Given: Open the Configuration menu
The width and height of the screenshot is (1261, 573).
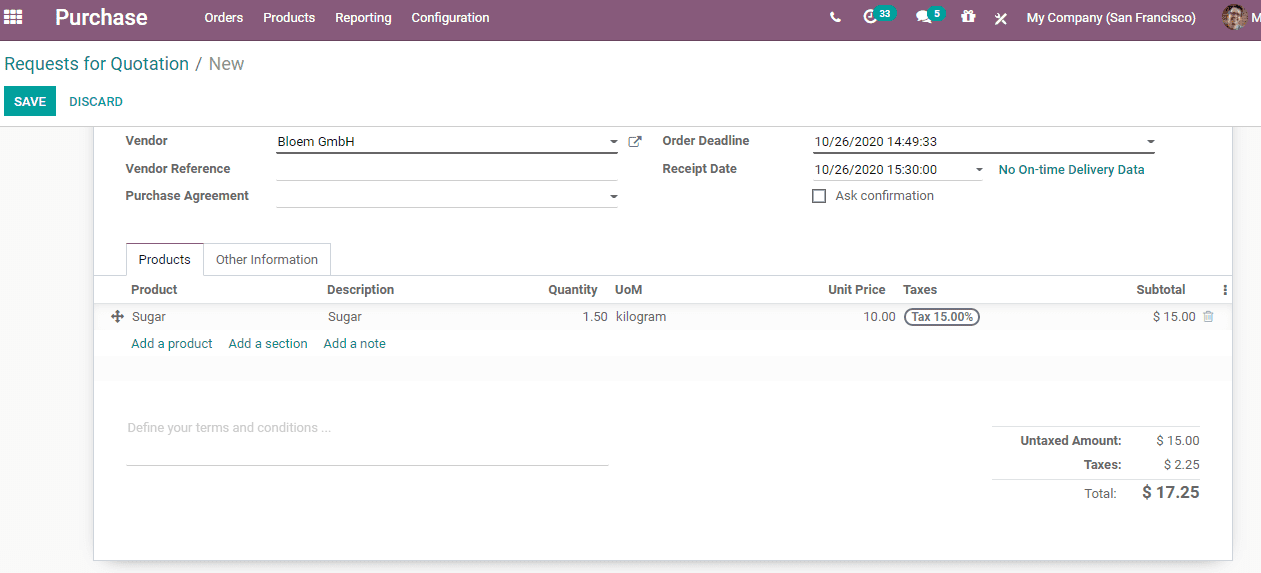Looking at the screenshot, I should click(450, 18).
